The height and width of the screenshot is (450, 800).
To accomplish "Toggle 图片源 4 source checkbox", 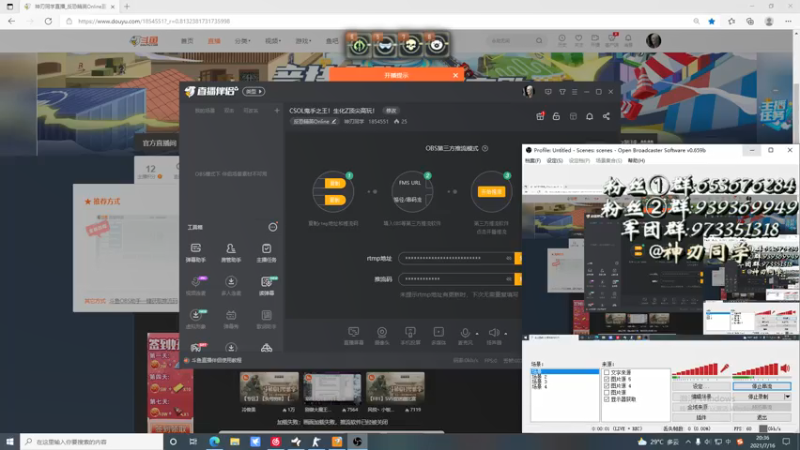I will pyautogui.click(x=607, y=386).
